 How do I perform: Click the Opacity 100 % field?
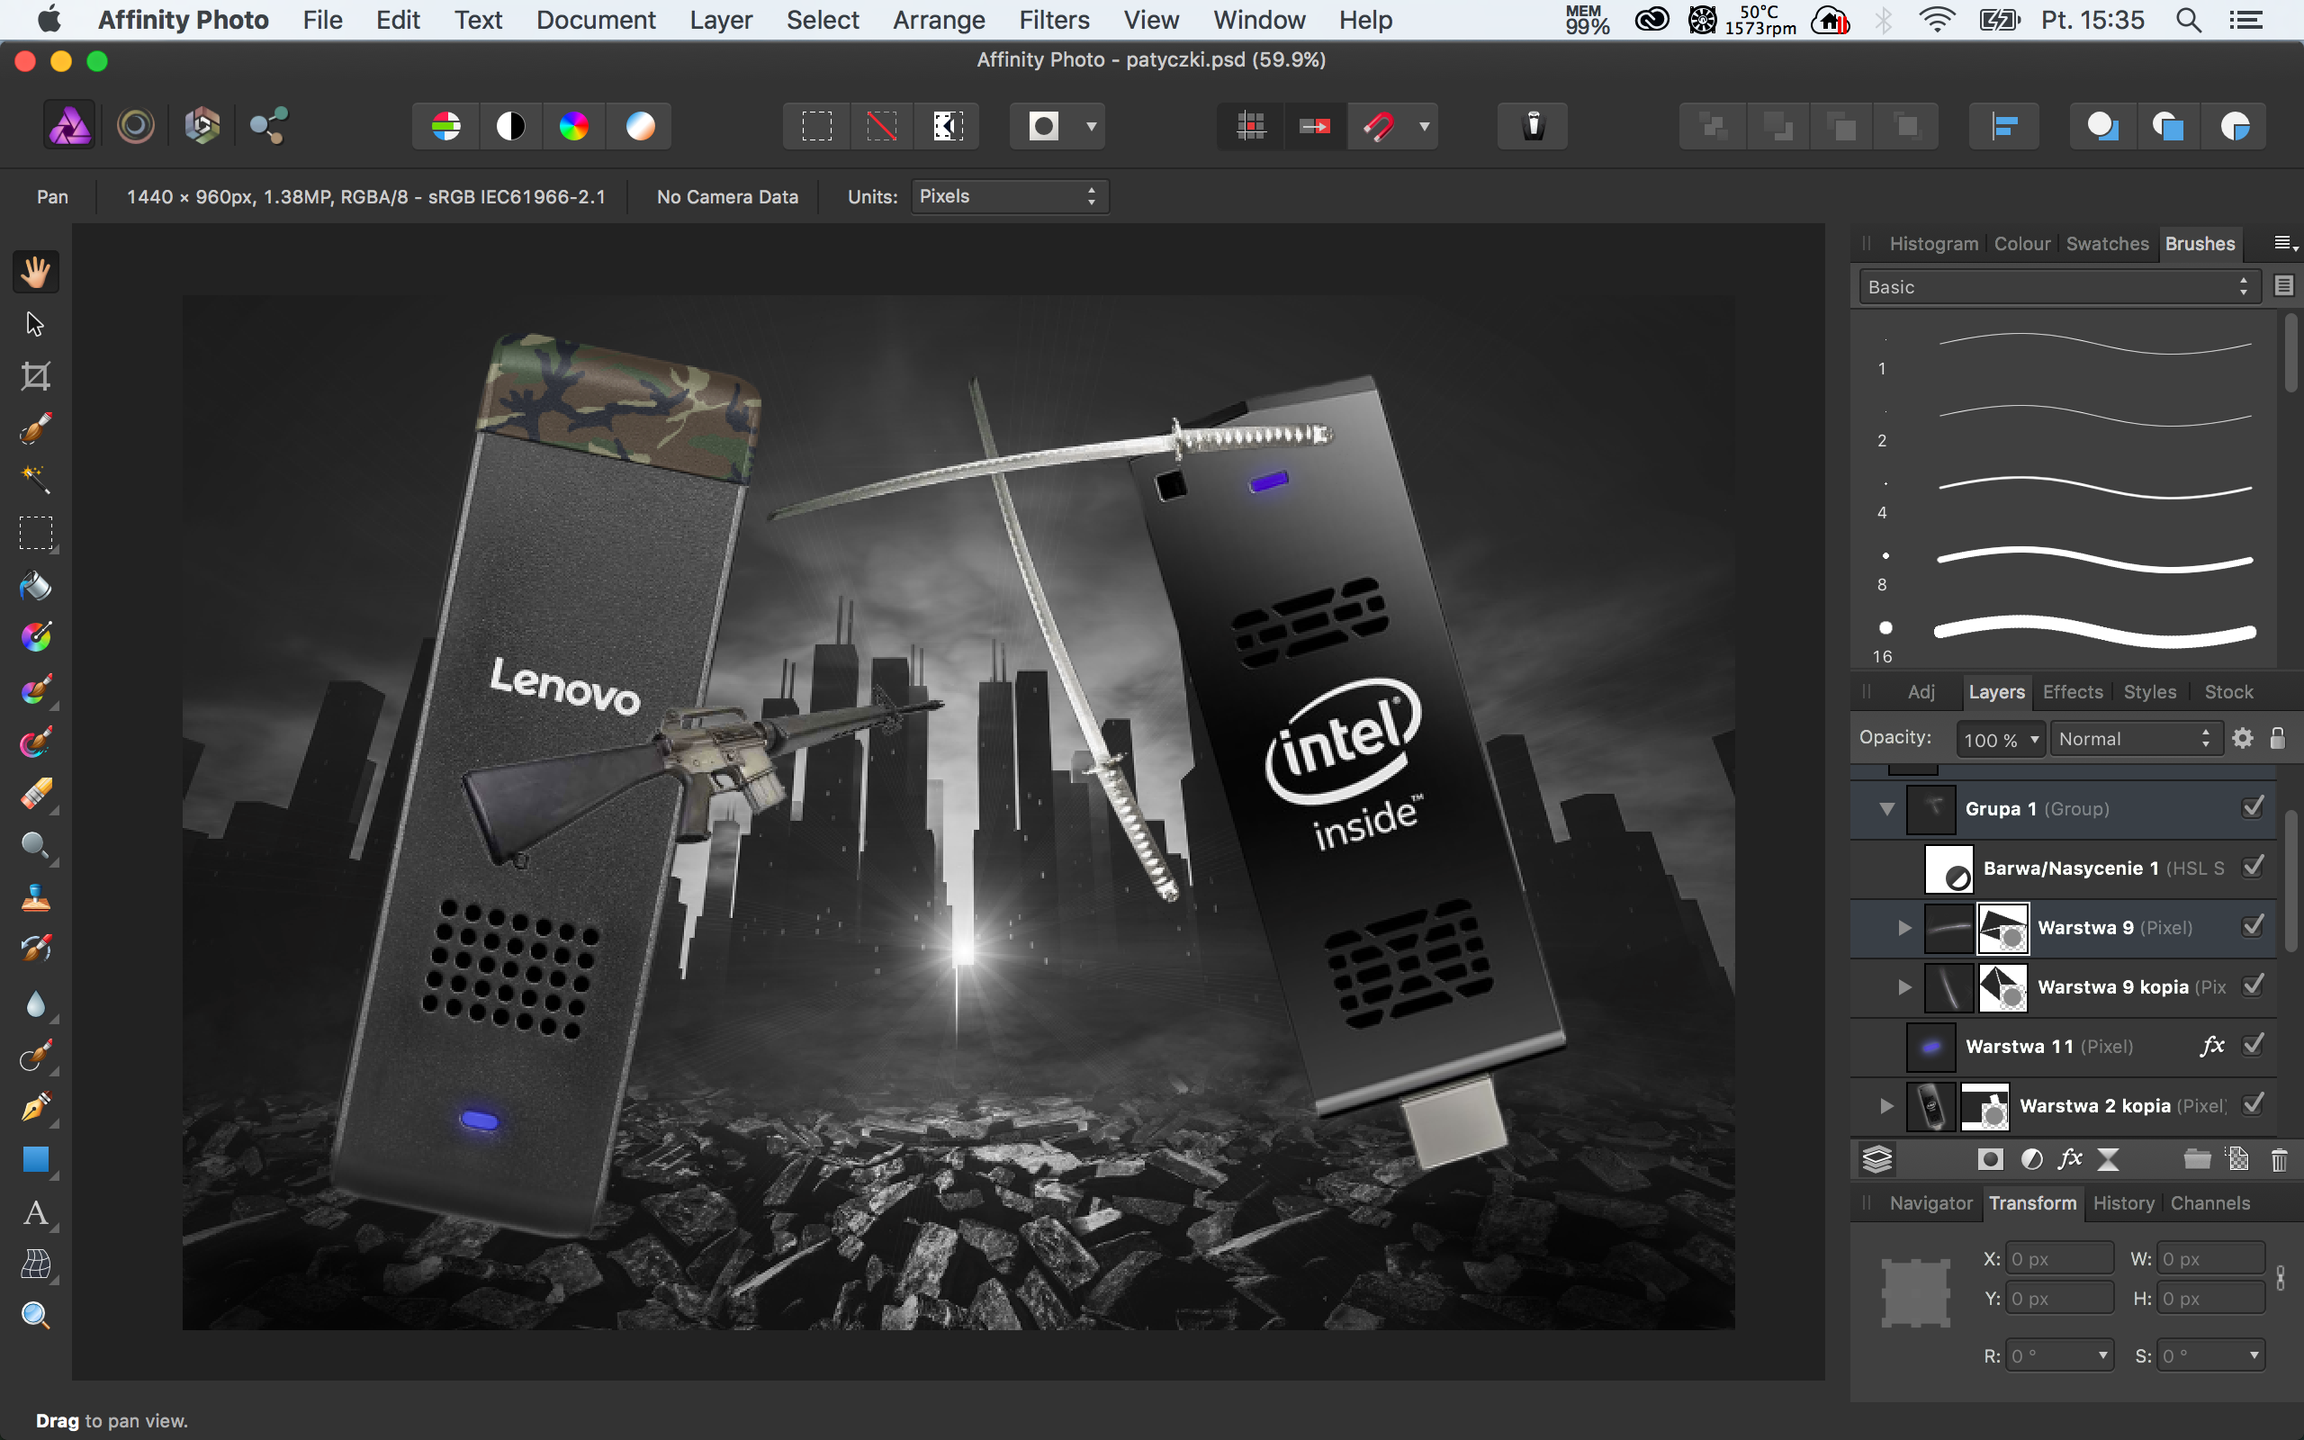(x=2001, y=739)
